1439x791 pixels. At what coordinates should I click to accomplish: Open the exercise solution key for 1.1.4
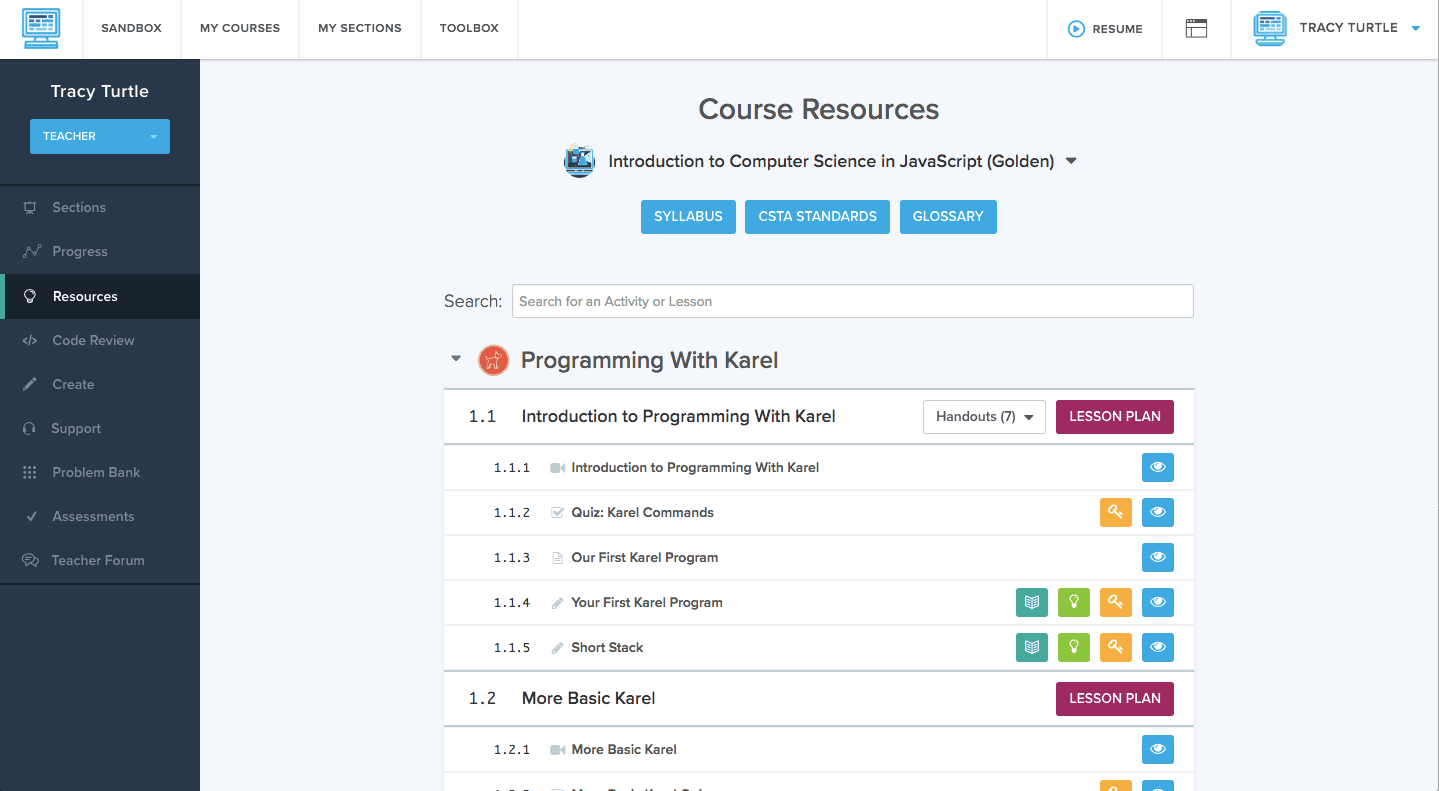pos(1115,602)
